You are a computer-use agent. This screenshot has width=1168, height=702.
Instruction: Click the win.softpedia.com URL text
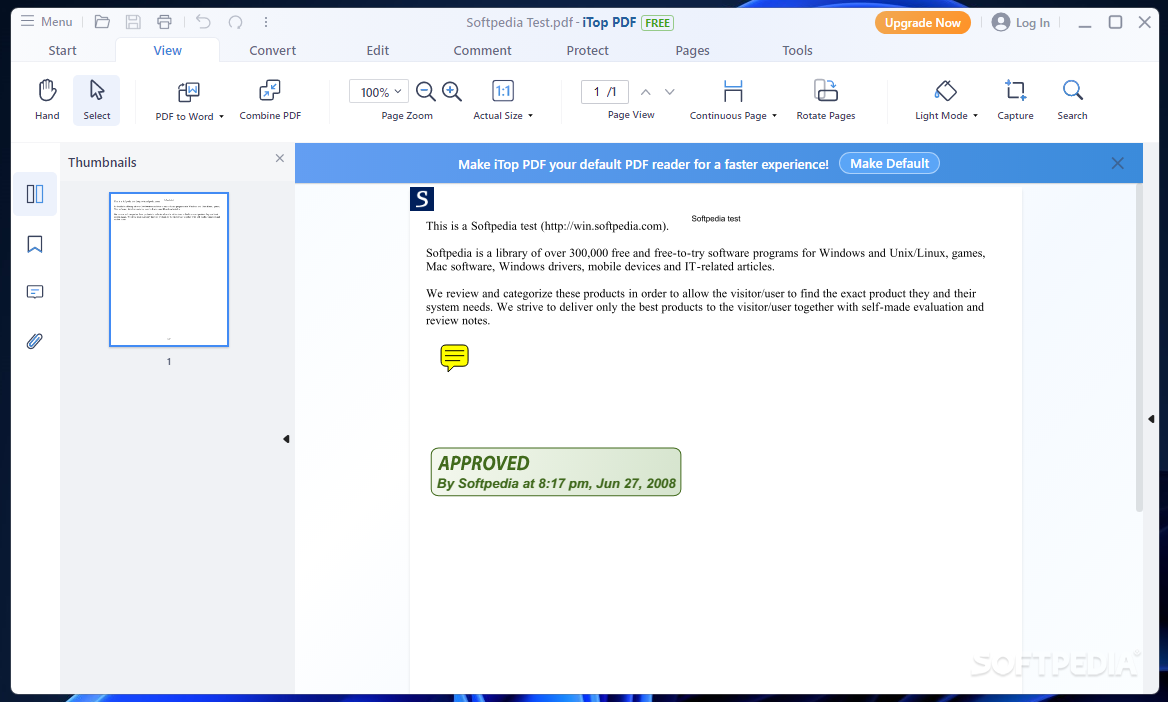603,226
